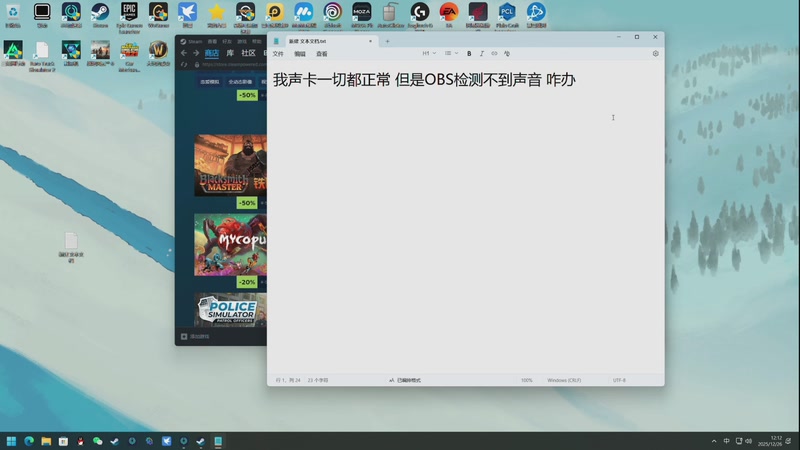Screen dimensions: 800x450
Task: Open the H1 heading dropdown in Notepad
Action: pos(429,54)
